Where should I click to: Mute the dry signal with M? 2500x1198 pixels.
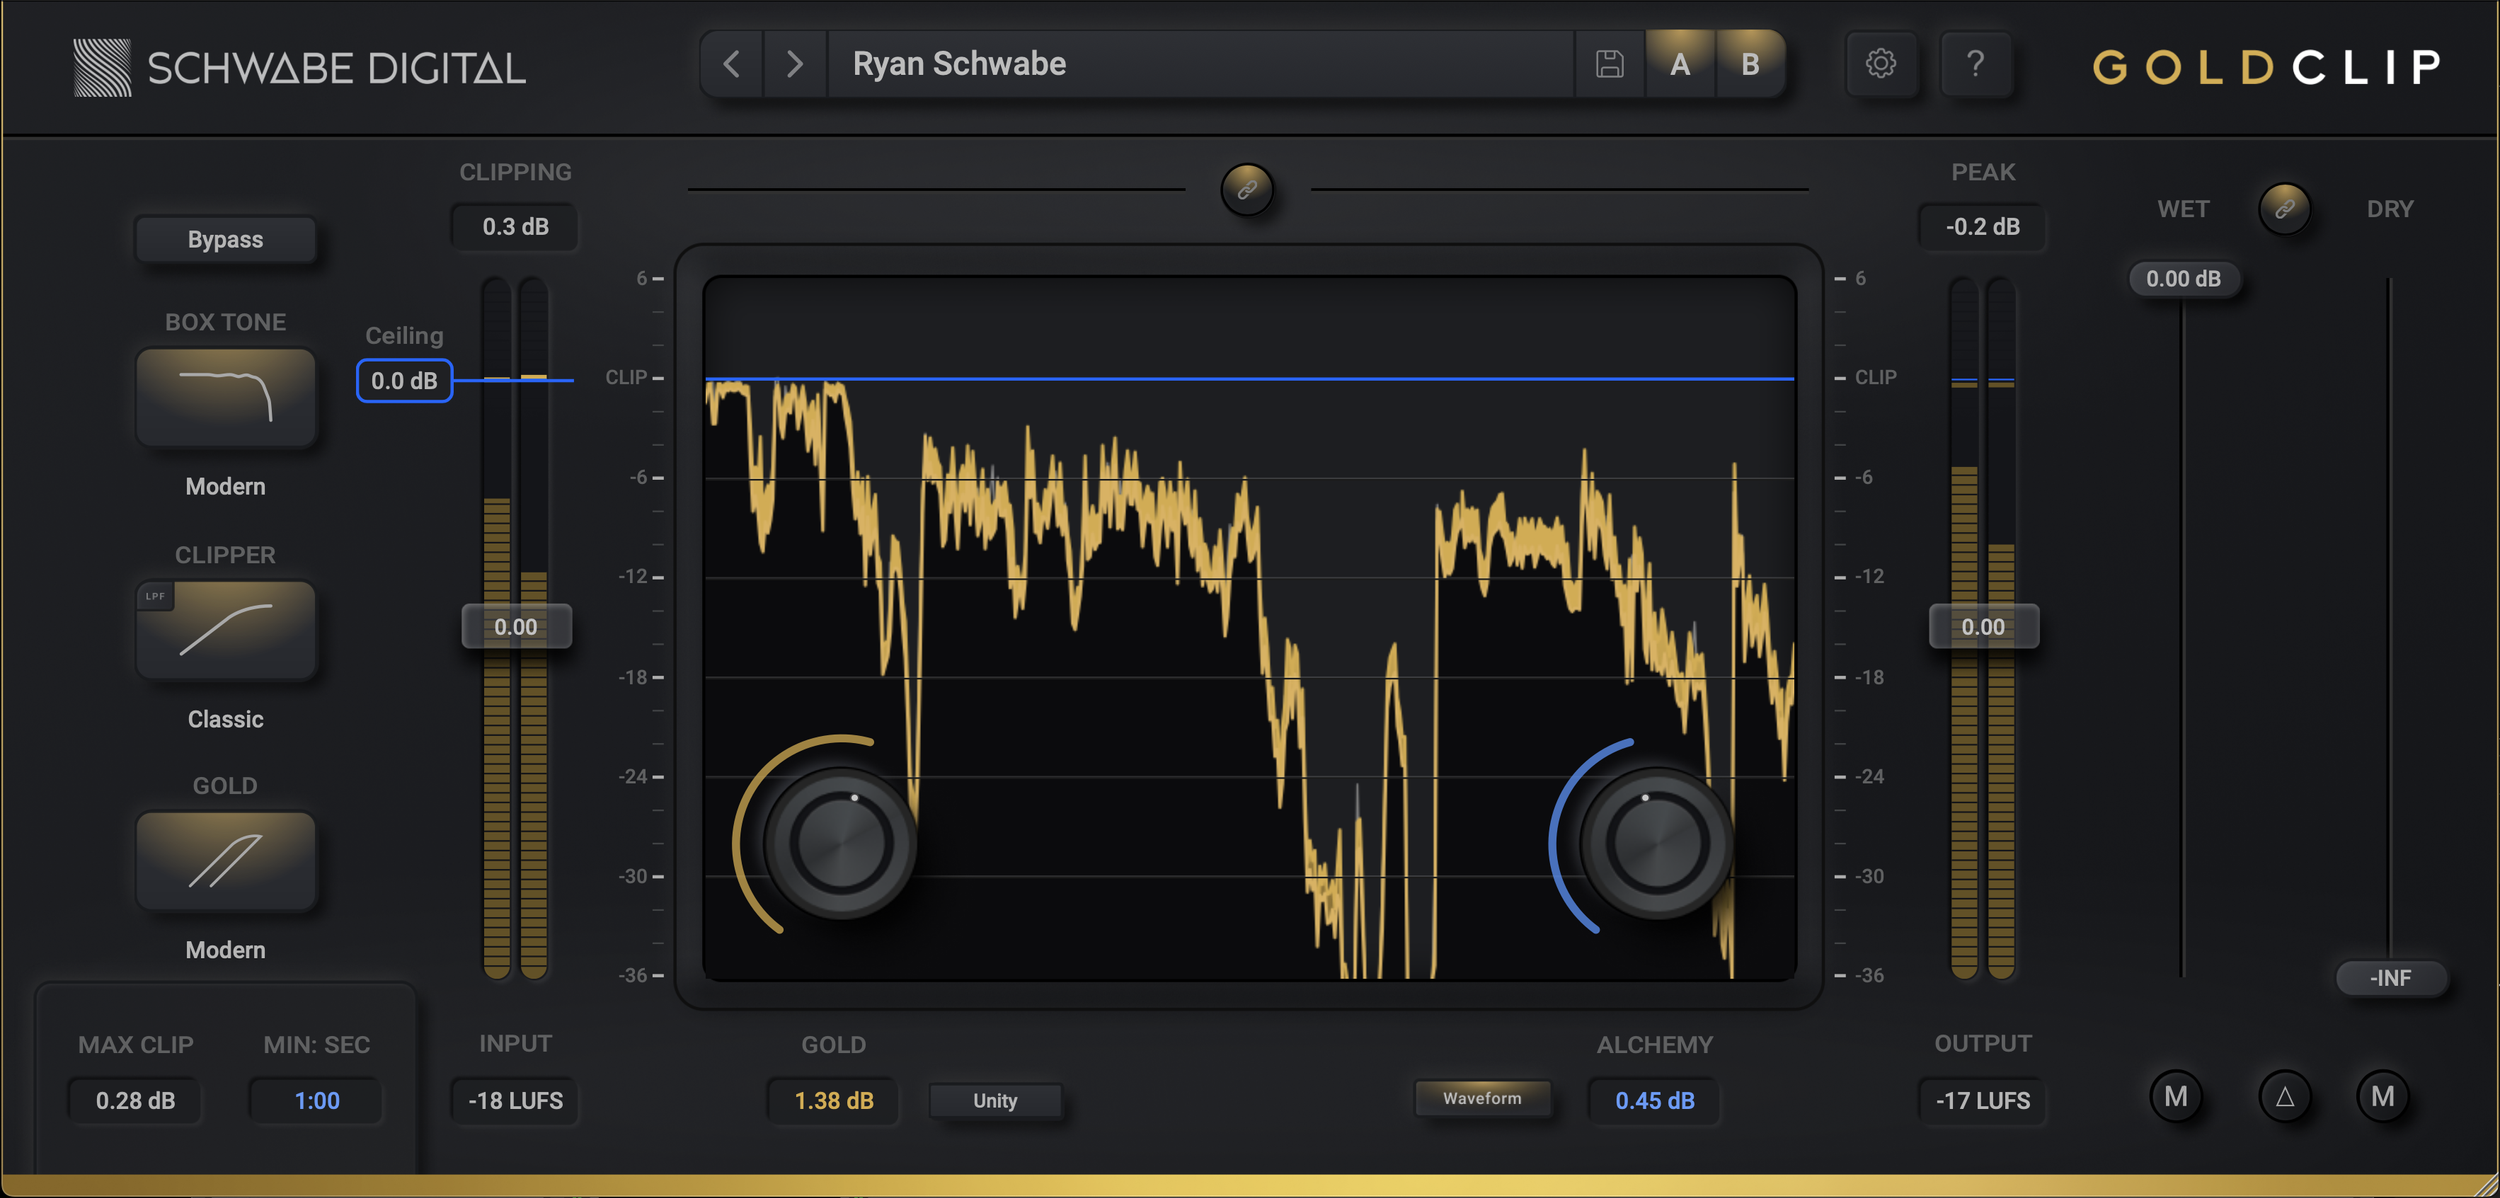[2382, 1097]
